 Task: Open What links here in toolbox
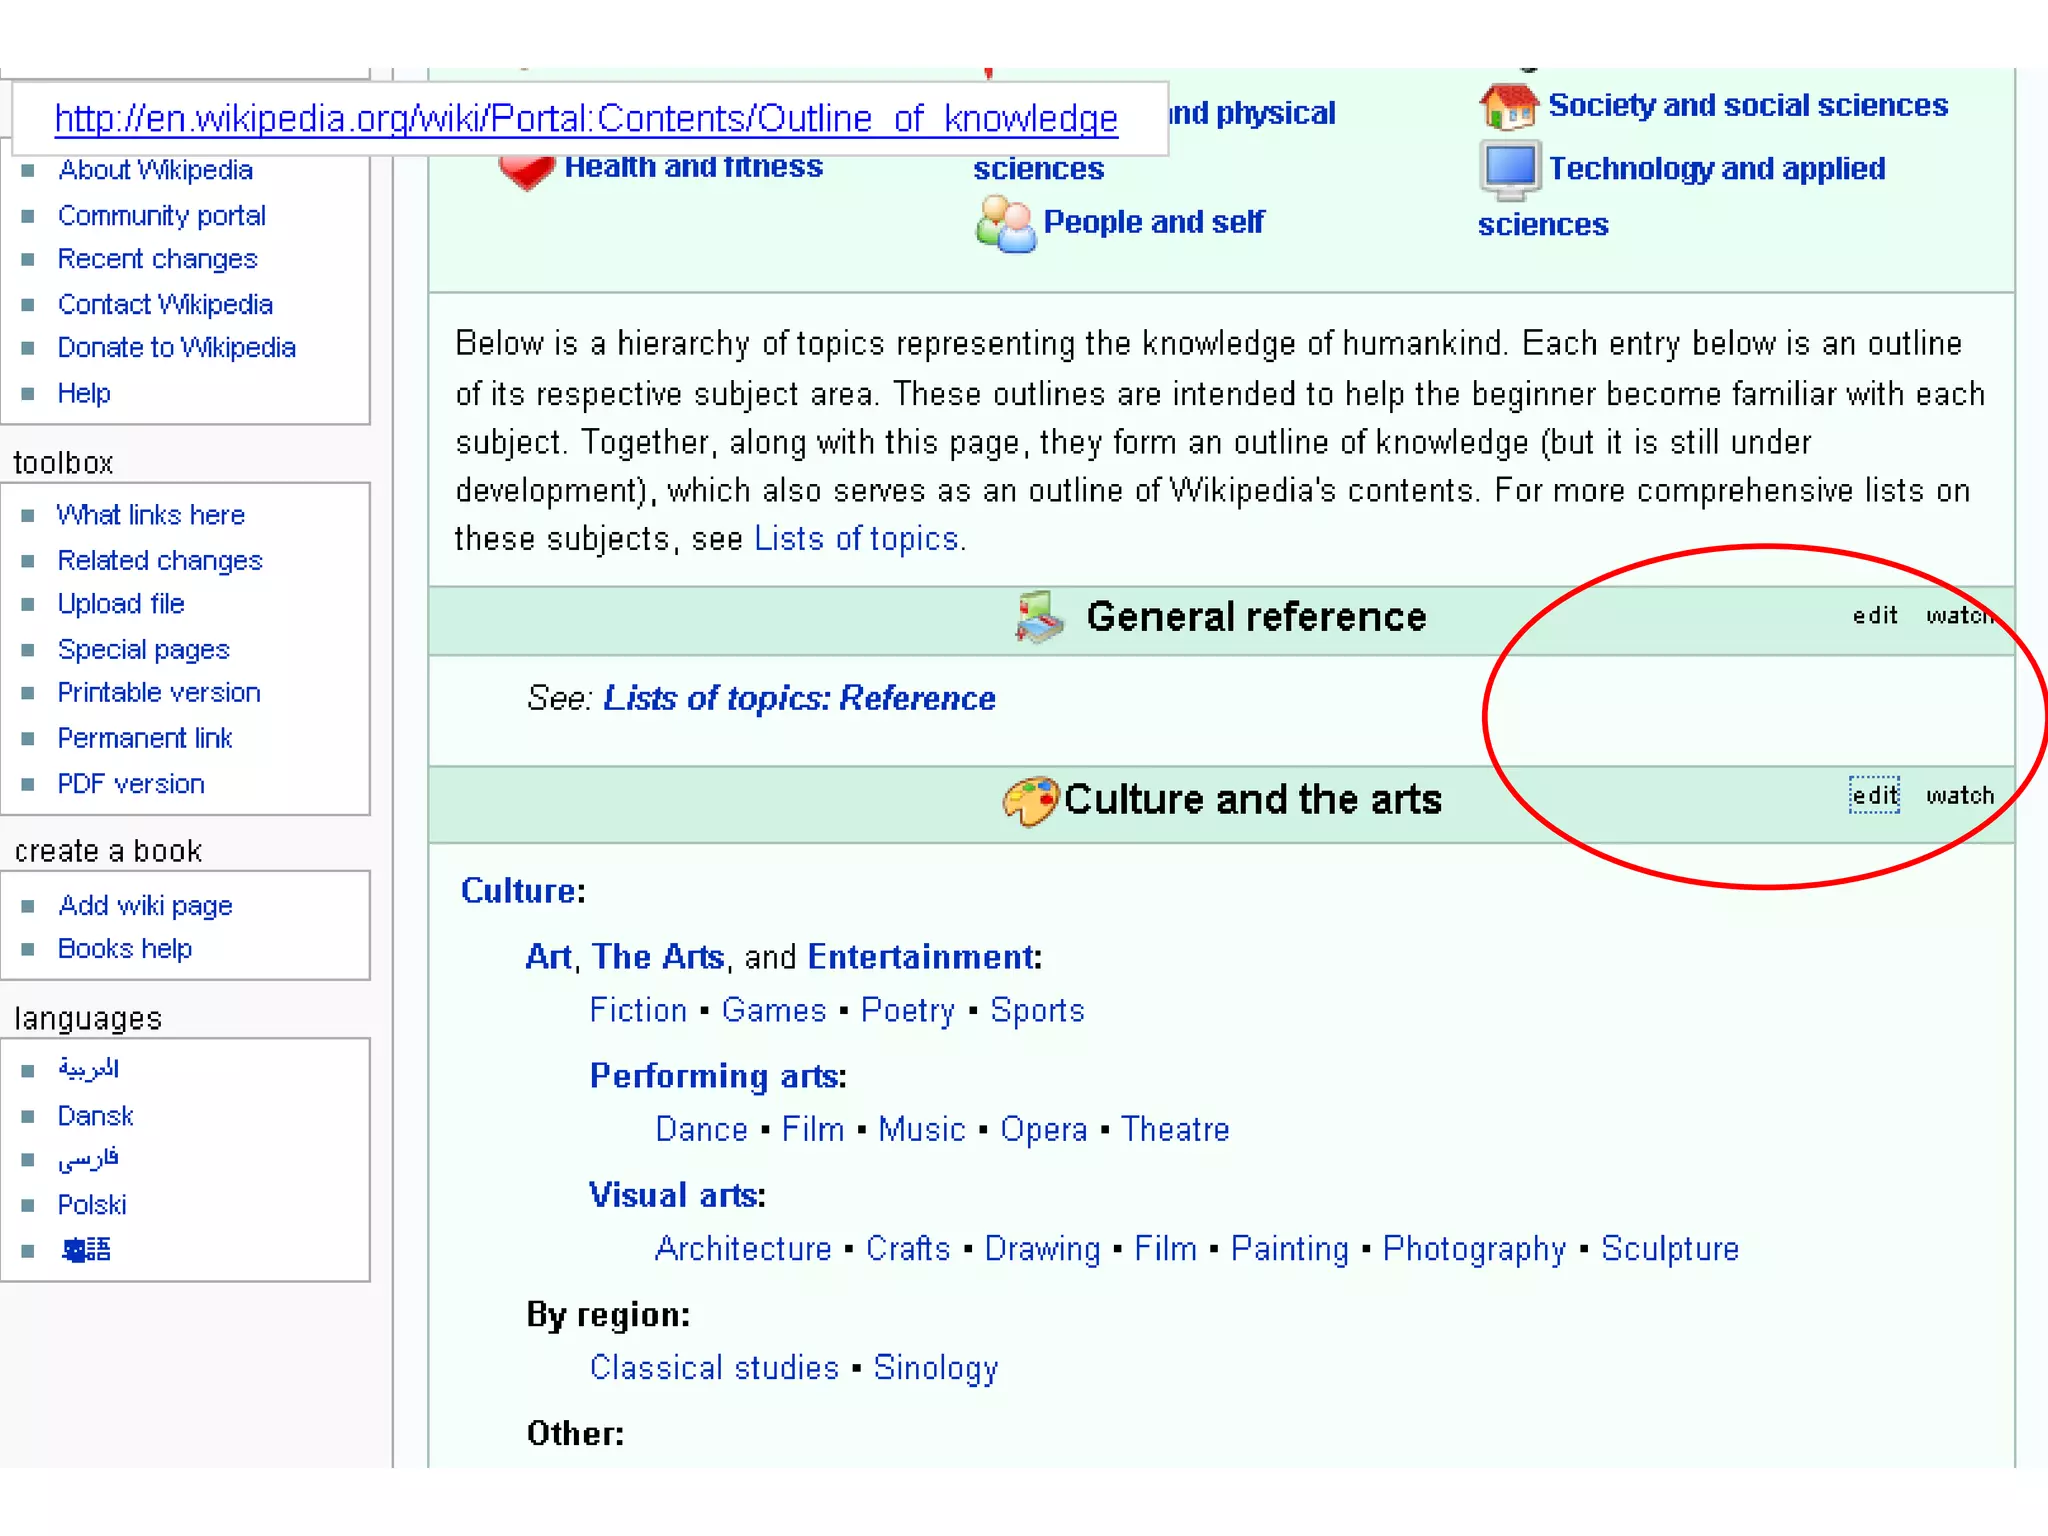[x=151, y=515]
